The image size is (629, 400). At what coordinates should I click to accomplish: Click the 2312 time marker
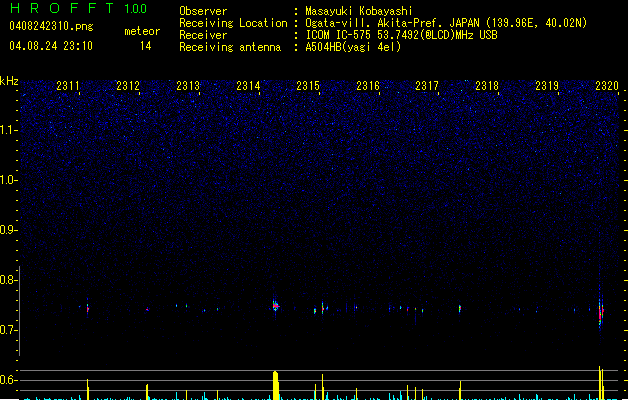click(128, 86)
